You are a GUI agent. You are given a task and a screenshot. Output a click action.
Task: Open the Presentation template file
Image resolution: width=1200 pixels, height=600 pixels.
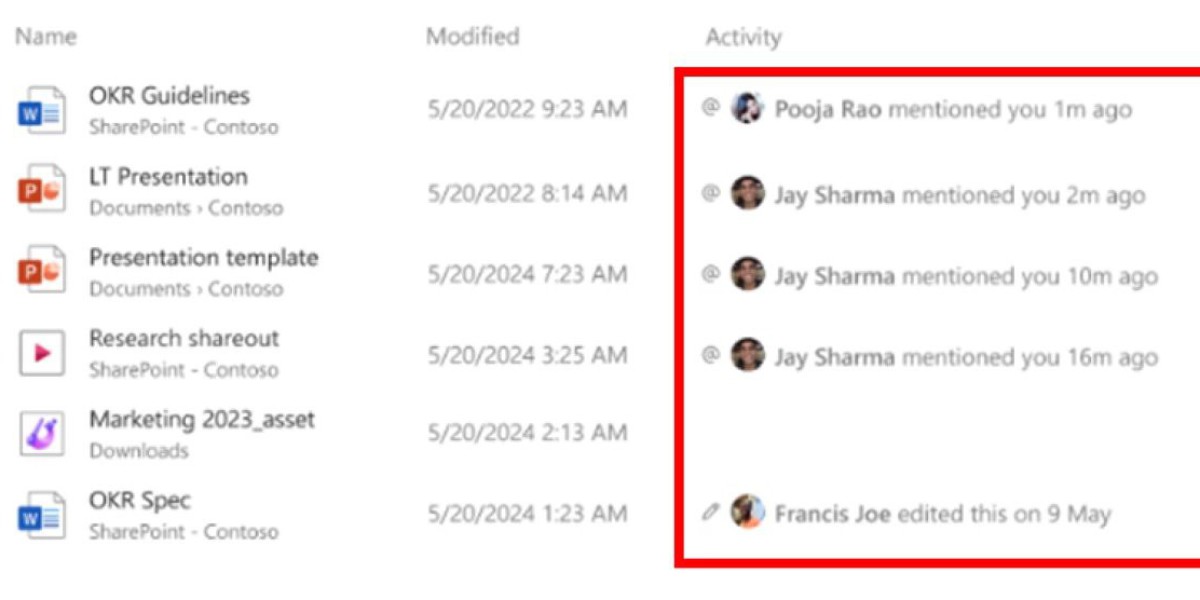point(203,258)
